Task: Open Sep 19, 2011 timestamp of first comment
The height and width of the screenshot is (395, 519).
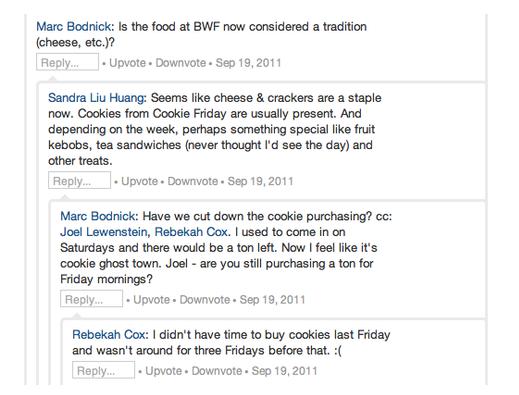Action: [248, 63]
